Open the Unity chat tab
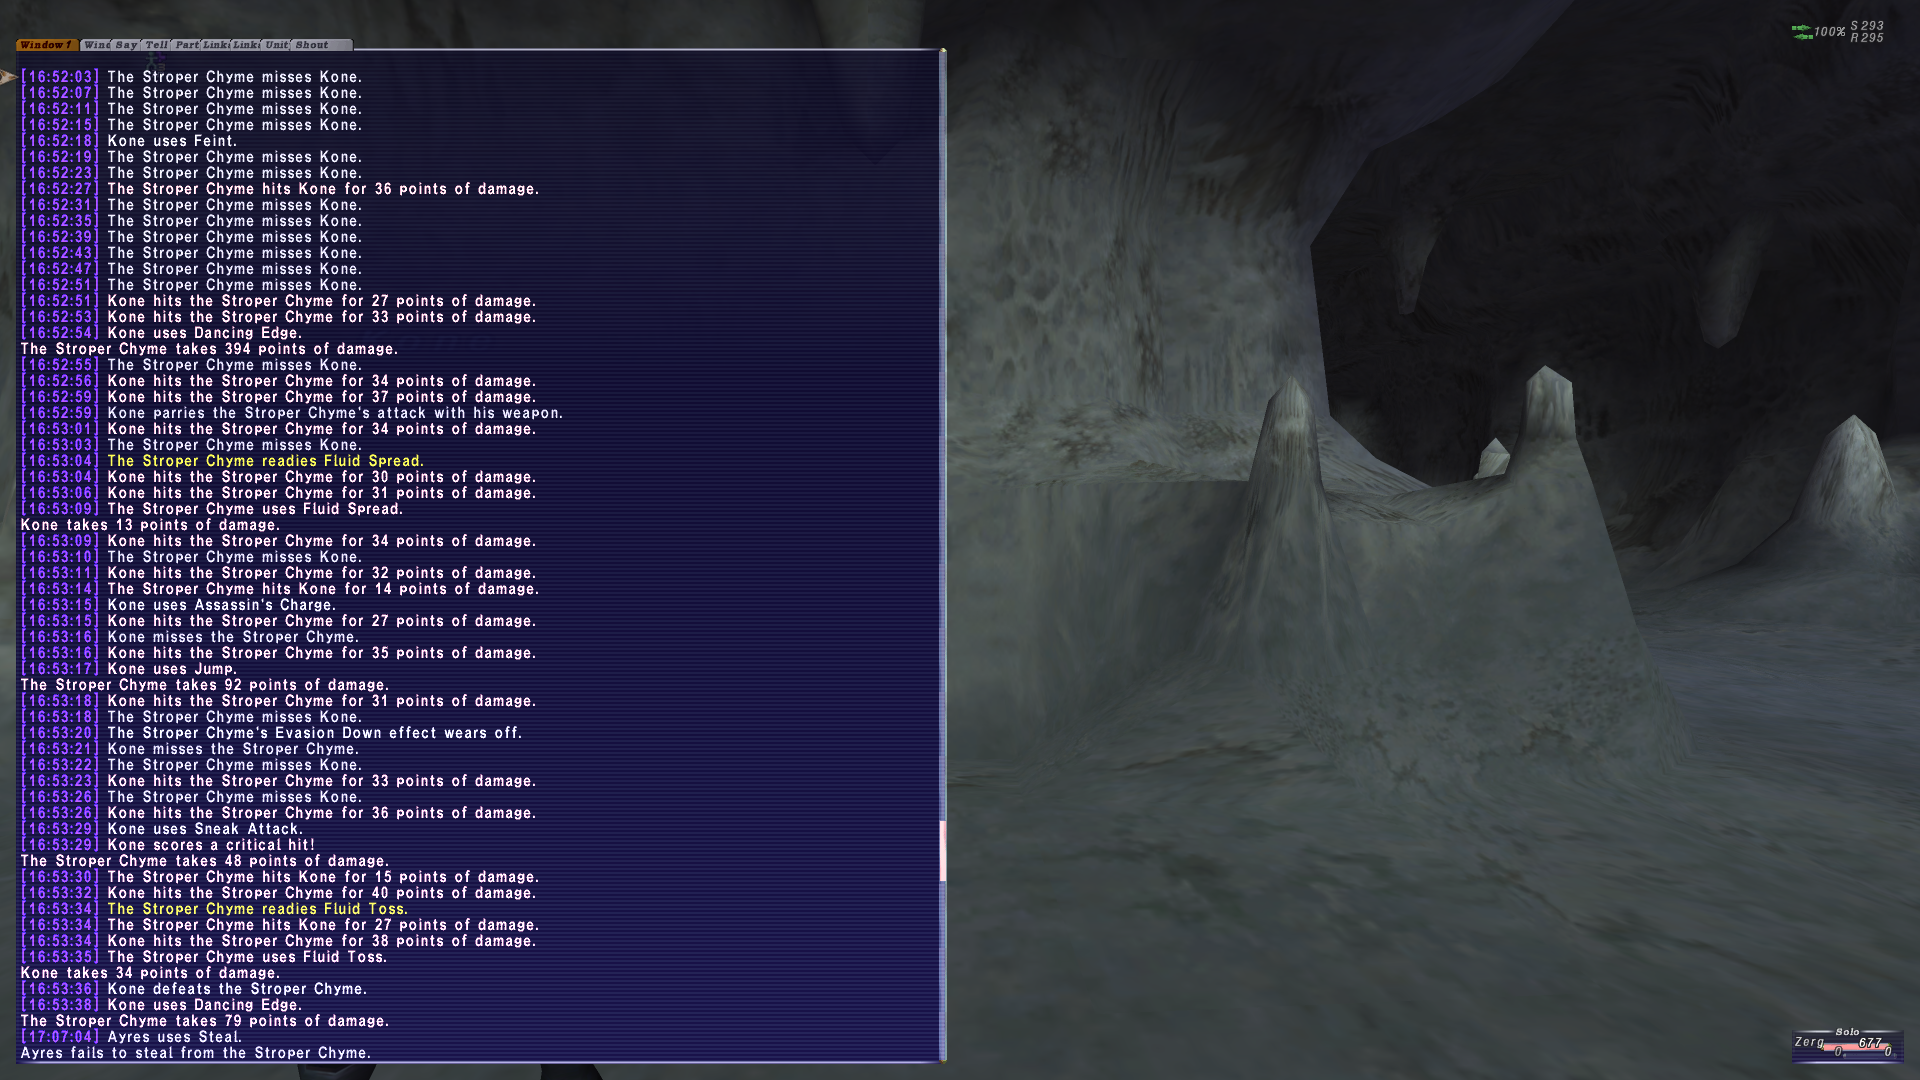This screenshot has width=1920, height=1080. click(x=277, y=45)
